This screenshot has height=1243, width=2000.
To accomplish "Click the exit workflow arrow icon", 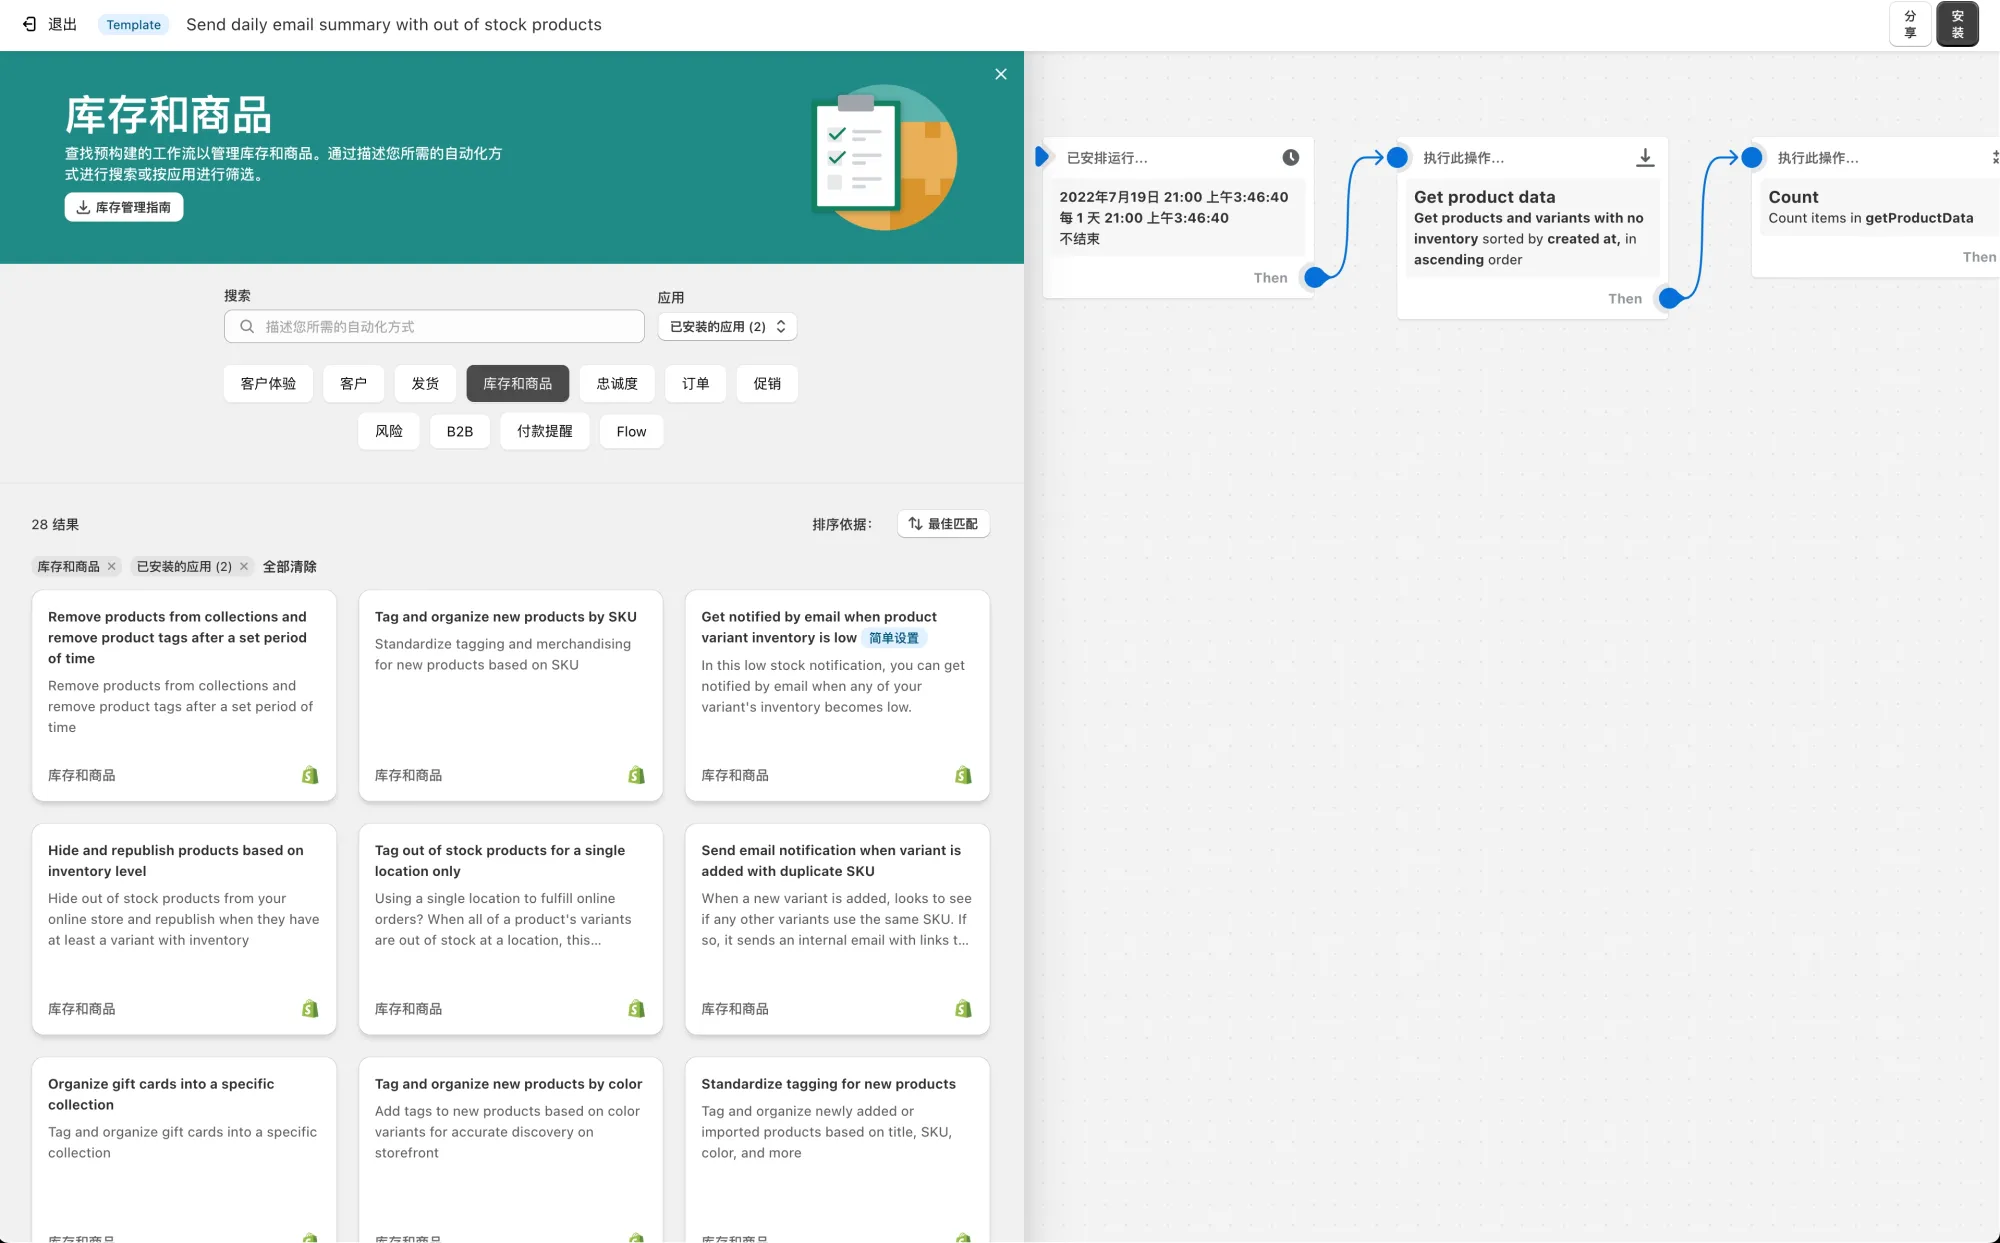I will coord(29,24).
